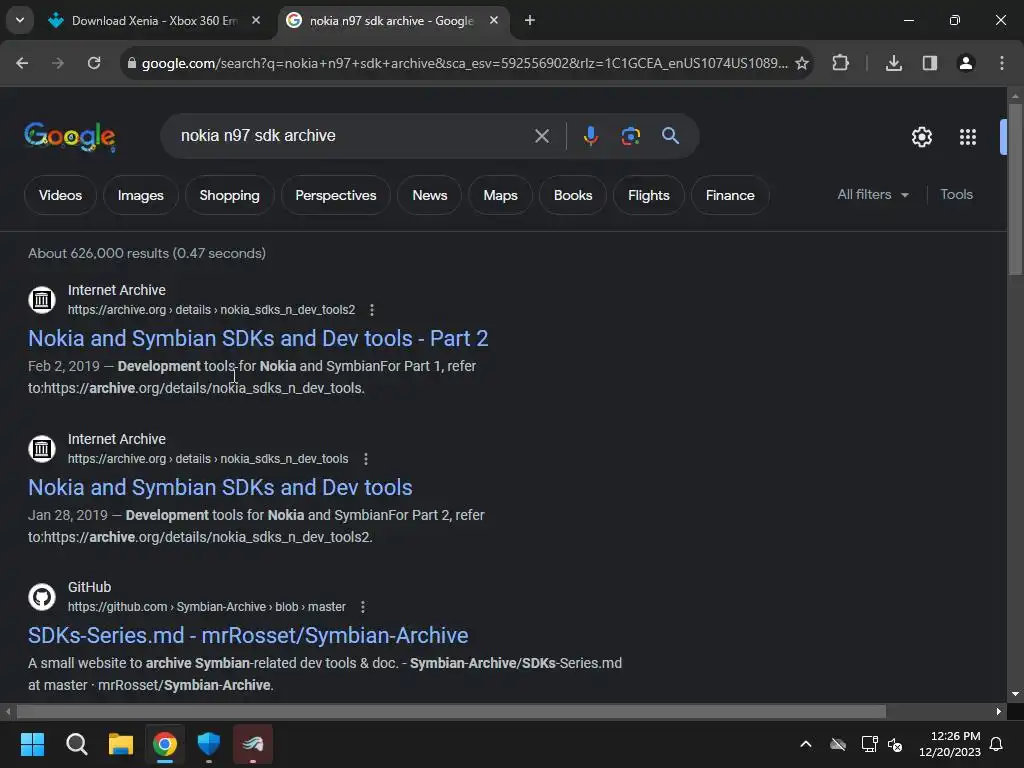Image resolution: width=1024 pixels, height=768 pixels.
Task: Toggle the Chrome side panel
Action: point(929,63)
